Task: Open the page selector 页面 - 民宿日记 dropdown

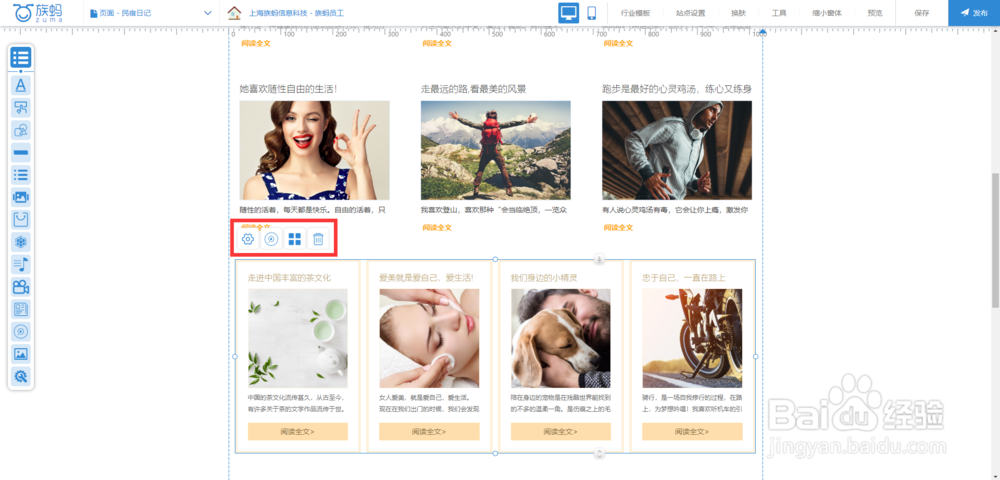Action: point(151,13)
